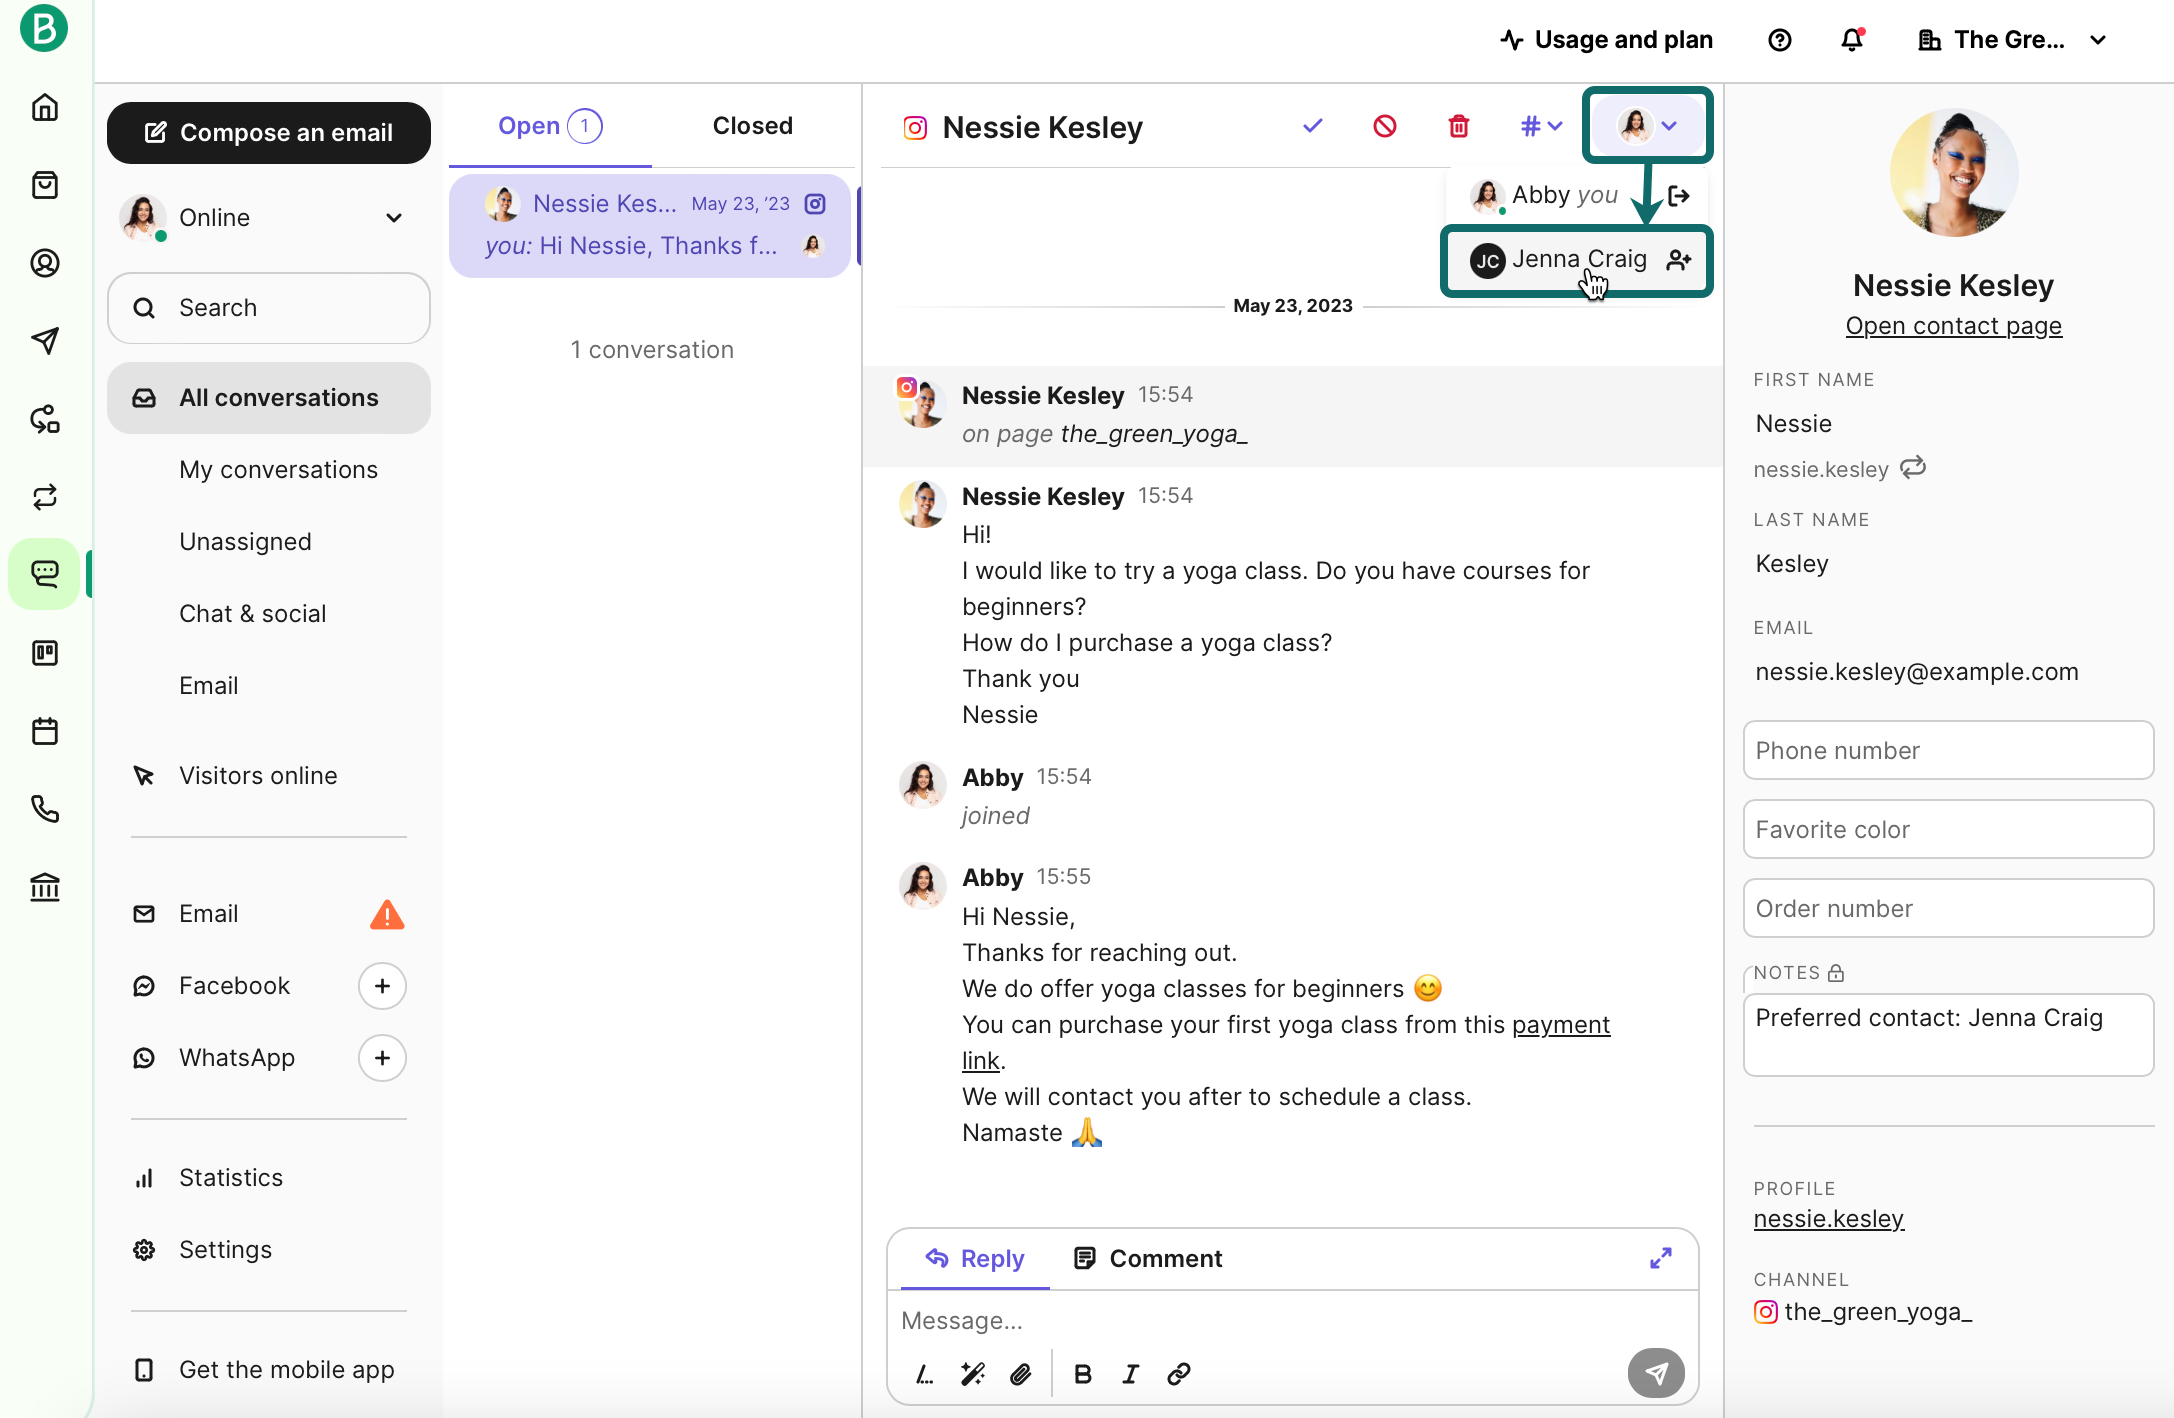Click the mark-as-resolved checkmark icon
Viewport: 2174px width, 1418px height.
click(1312, 126)
